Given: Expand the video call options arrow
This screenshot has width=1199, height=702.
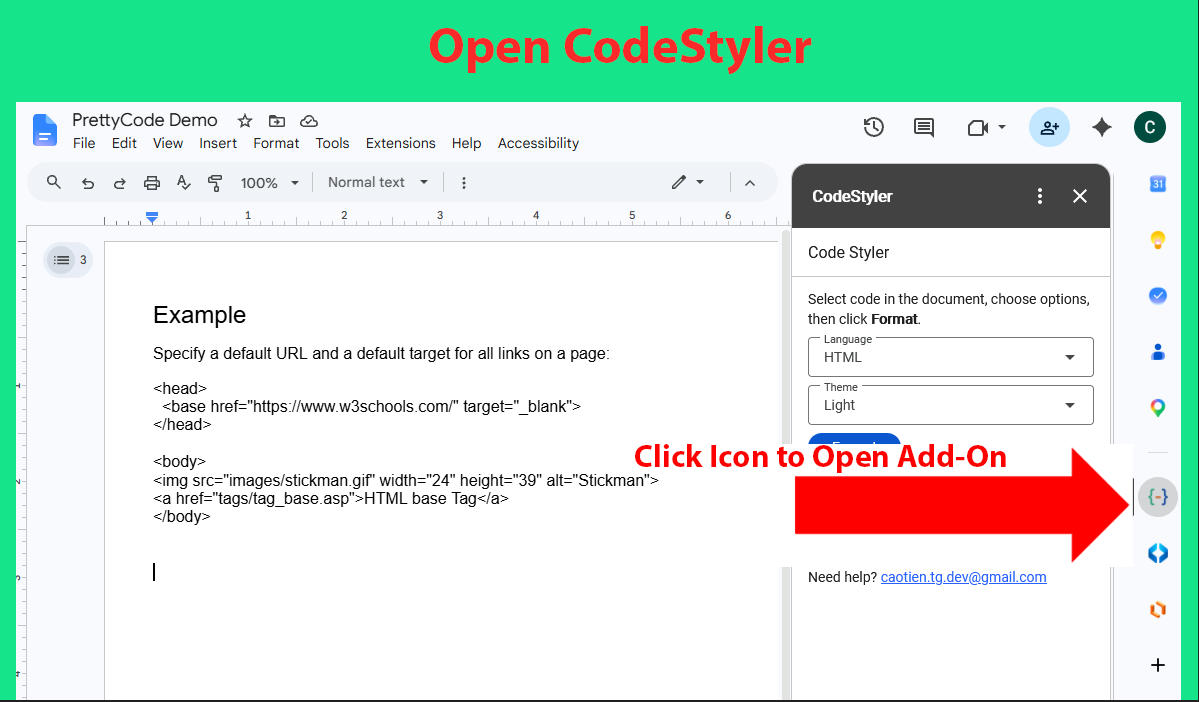Looking at the screenshot, I should [x=1002, y=127].
